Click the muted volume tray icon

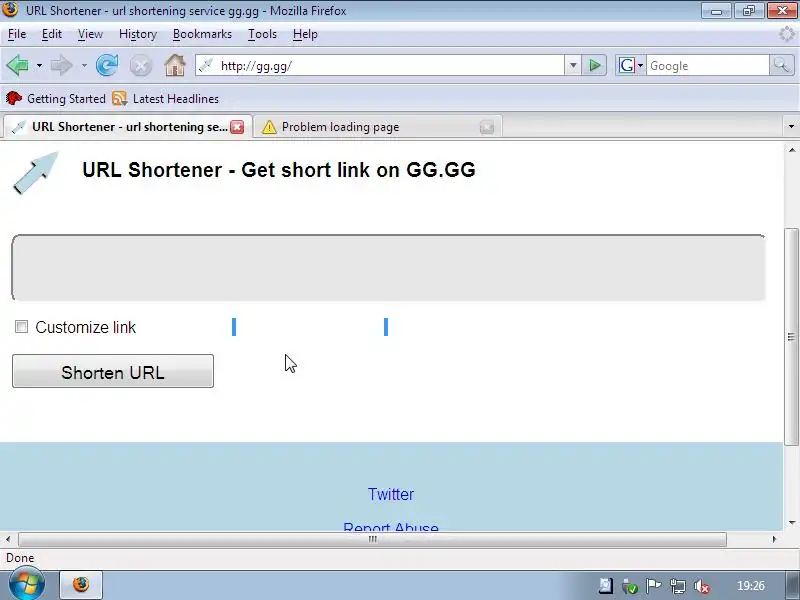point(702,586)
